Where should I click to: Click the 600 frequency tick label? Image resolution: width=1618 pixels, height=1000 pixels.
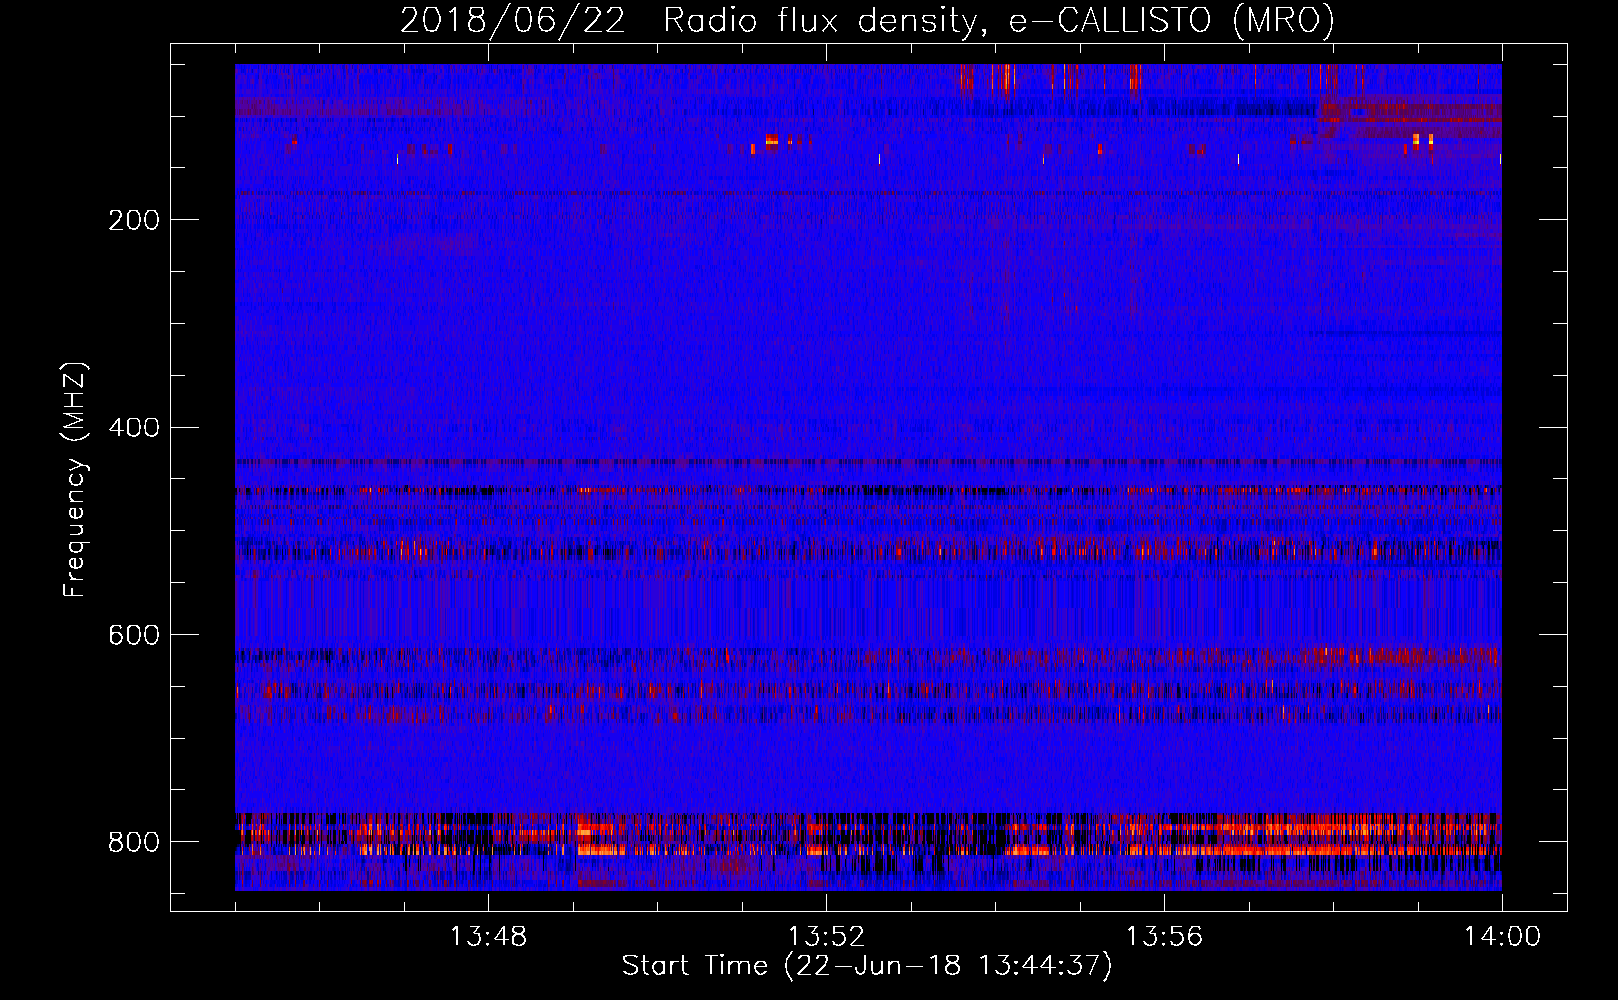134,635
